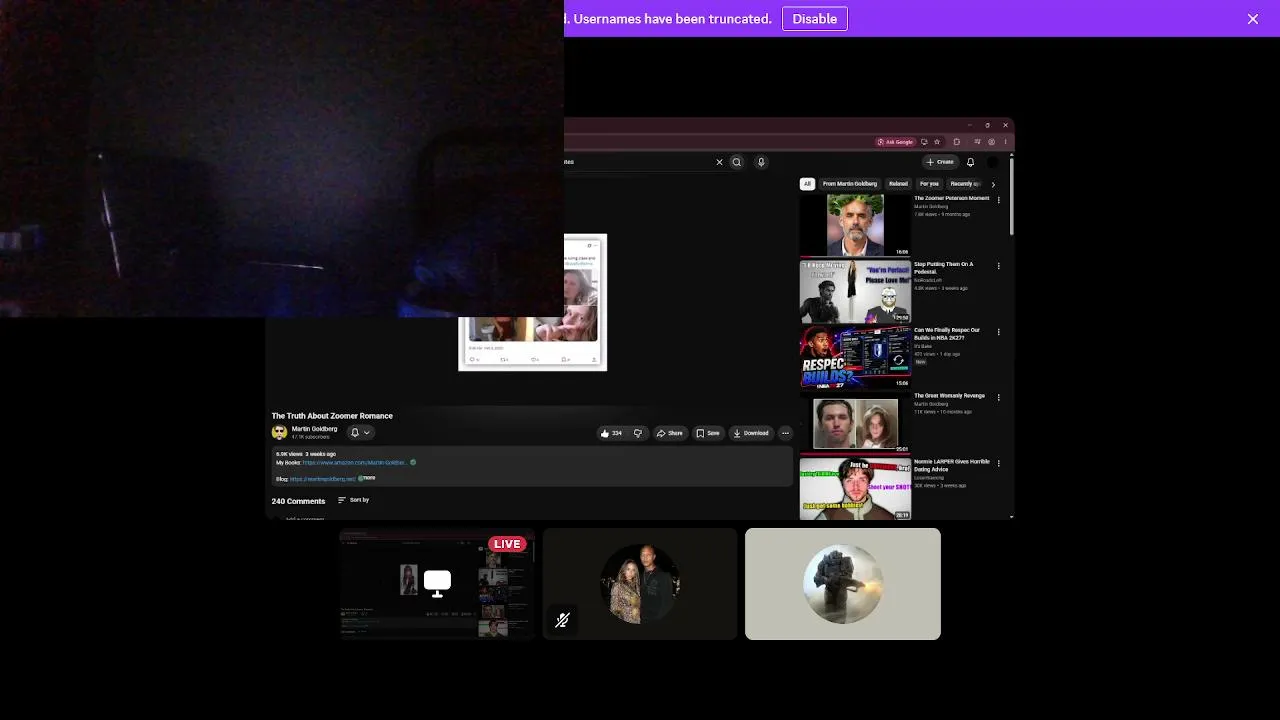Open The Zoomer Peterson Moment thumbnail

[855, 225]
